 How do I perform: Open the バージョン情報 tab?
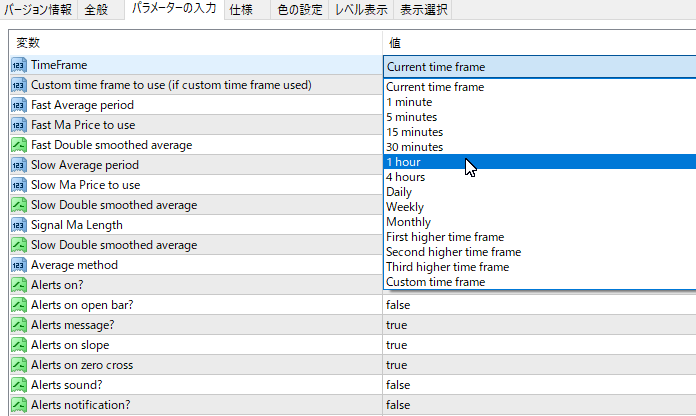click(x=40, y=10)
